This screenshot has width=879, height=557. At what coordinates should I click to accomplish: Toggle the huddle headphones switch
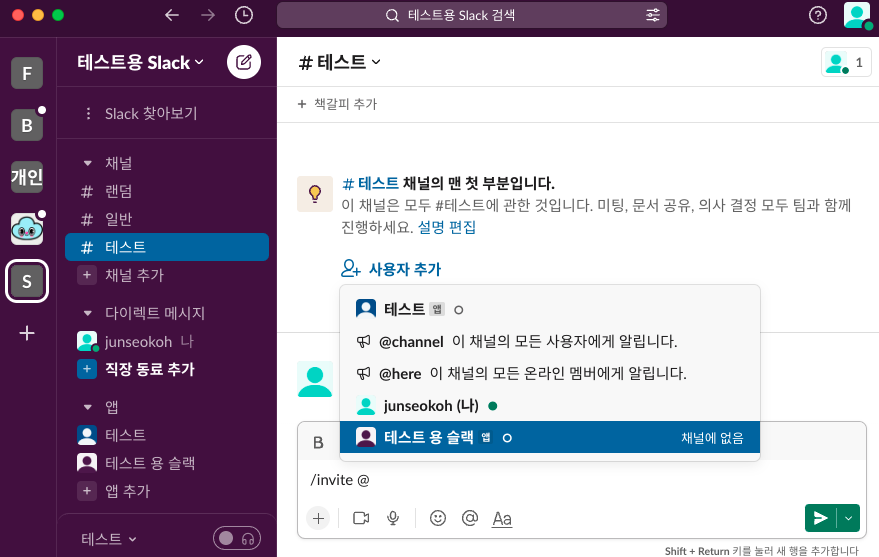[237, 539]
